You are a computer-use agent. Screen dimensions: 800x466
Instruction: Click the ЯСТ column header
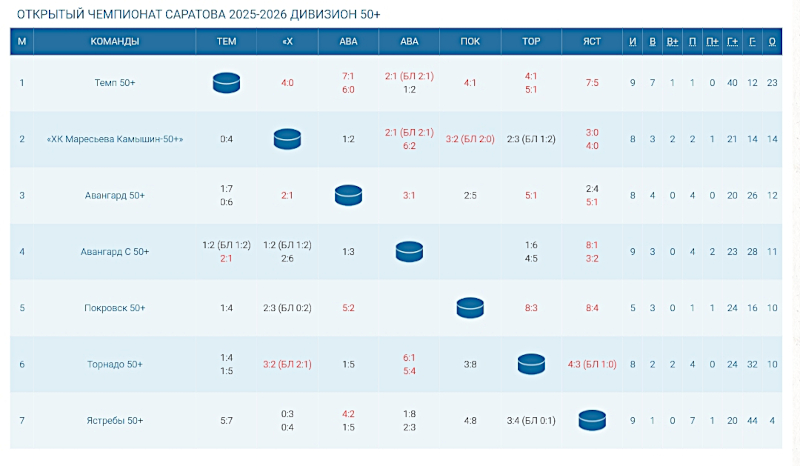(592, 41)
